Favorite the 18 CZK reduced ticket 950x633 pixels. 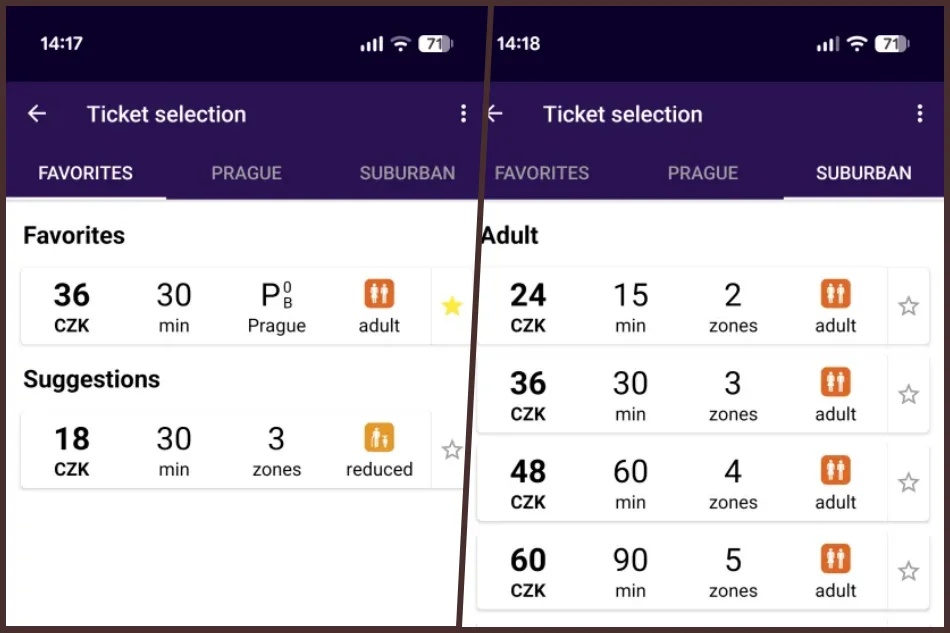tap(452, 450)
